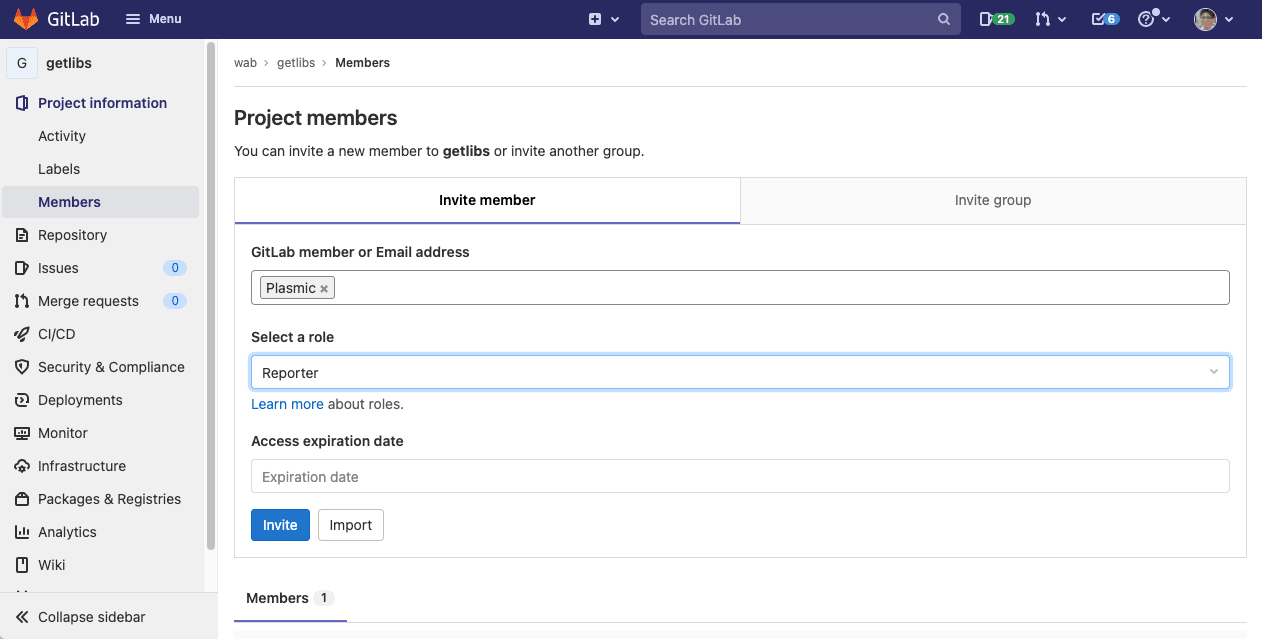This screenshot has height=639, width=1262.
Task: Click the Expiration date input
Action: click(x=740, y=476)
